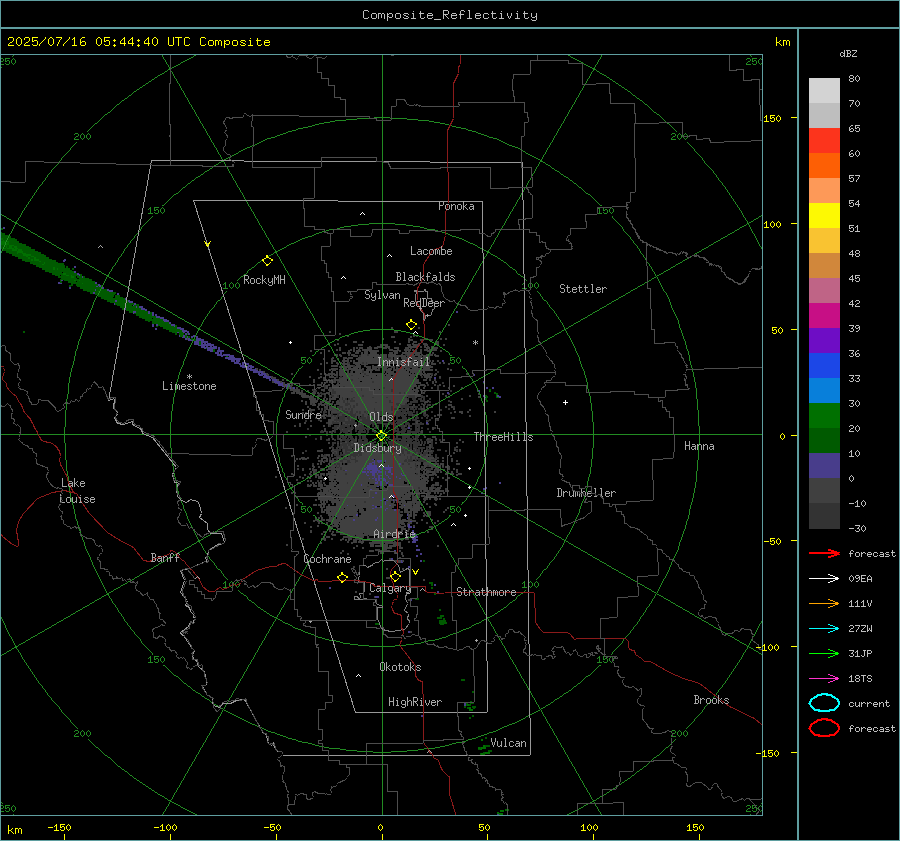The width and height of the screenshot is (900, 841).
Task: Select the red 60-65 dBZ swatch
Action: click(824, 141)
